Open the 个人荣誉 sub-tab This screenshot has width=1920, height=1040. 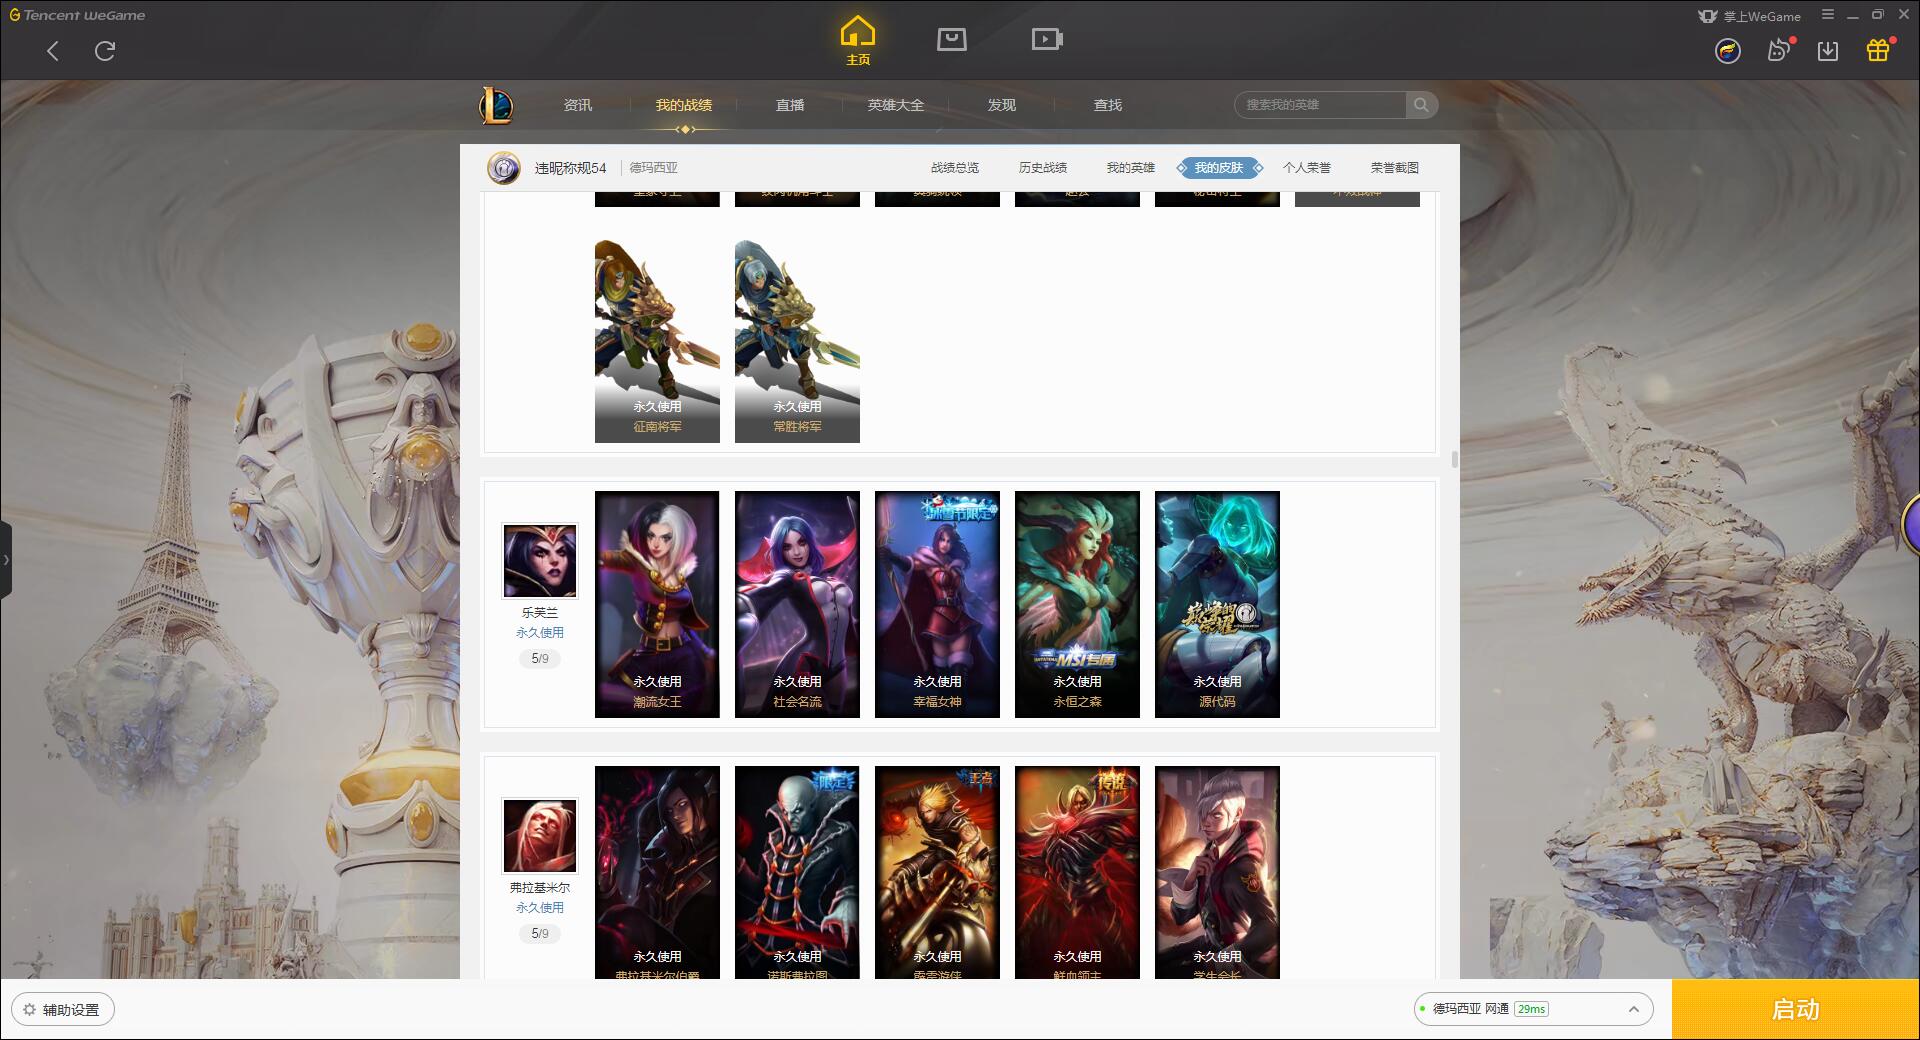(1307, 168)
